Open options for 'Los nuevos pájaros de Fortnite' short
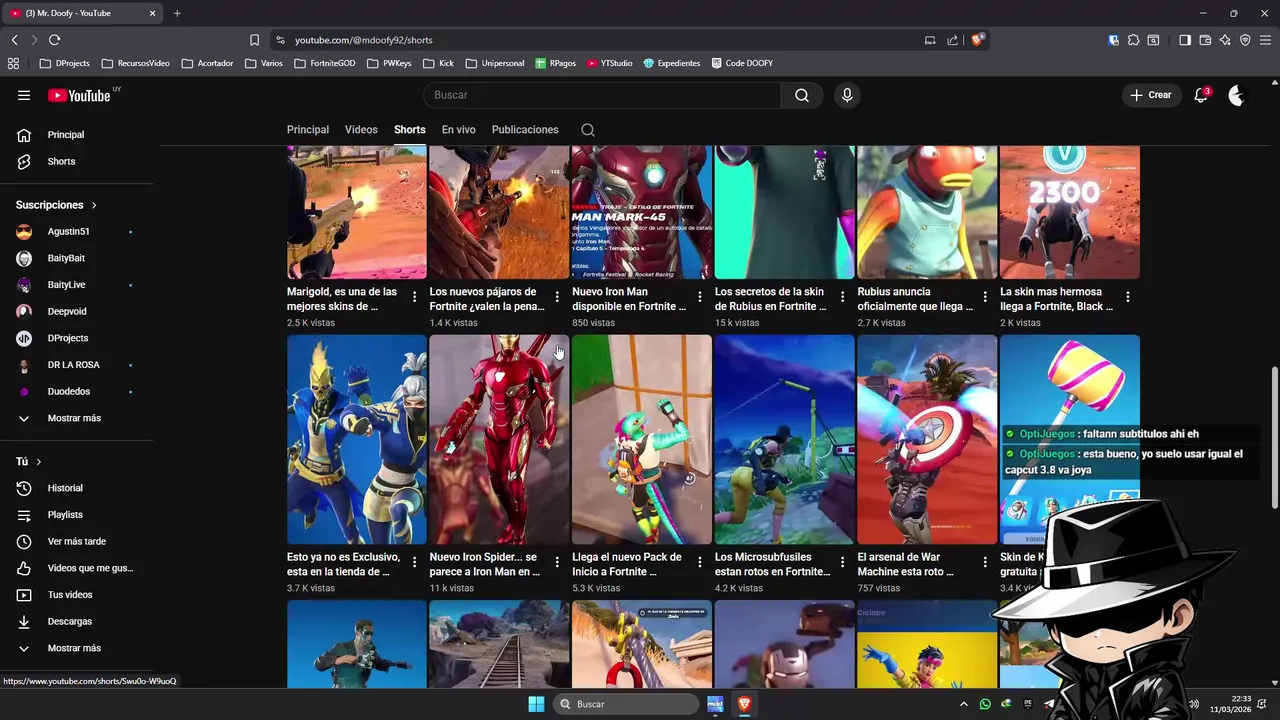Image resolution: width=1280 pixels, height=720 pixels. point(557,297)
